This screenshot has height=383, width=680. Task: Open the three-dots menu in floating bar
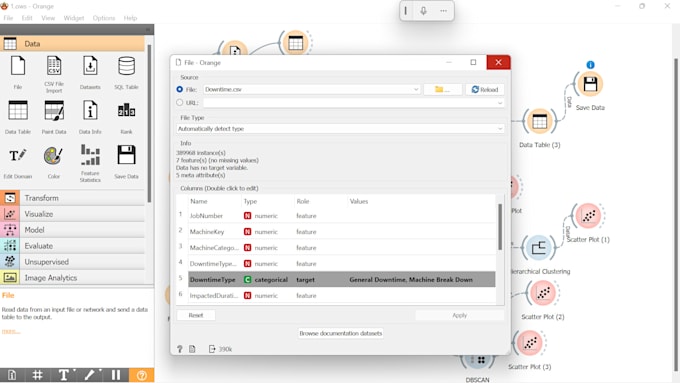click(x=443, y=10)
